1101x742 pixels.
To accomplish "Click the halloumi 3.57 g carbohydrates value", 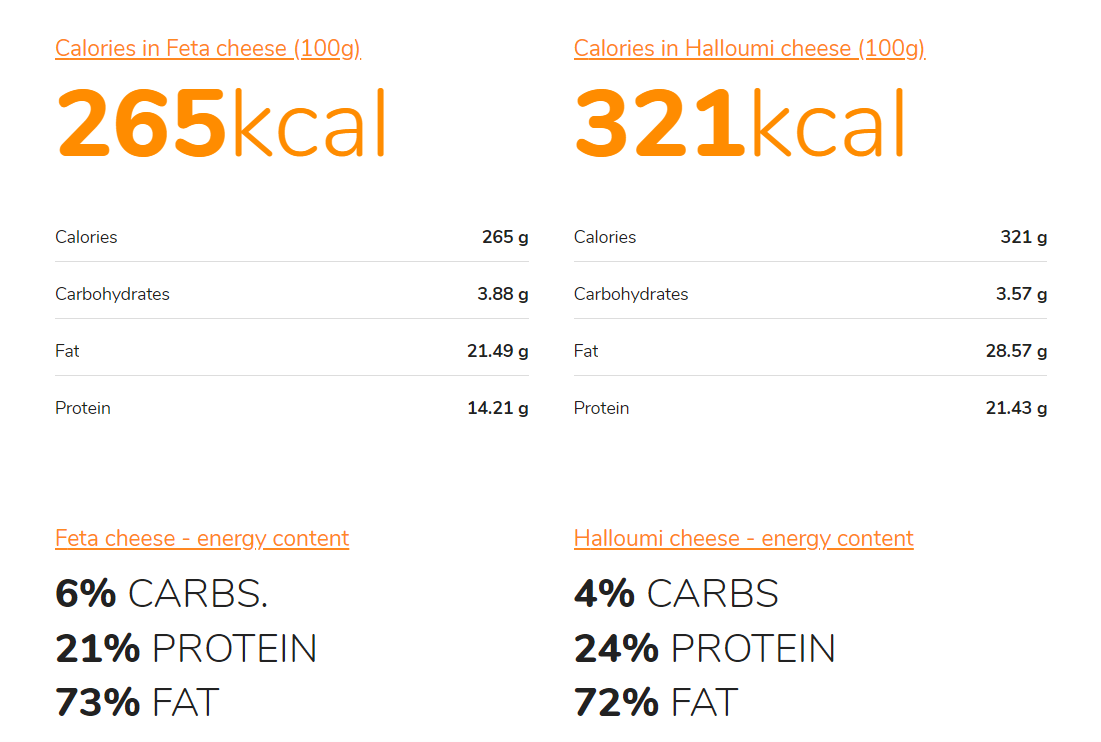I will click(1021, 294).
